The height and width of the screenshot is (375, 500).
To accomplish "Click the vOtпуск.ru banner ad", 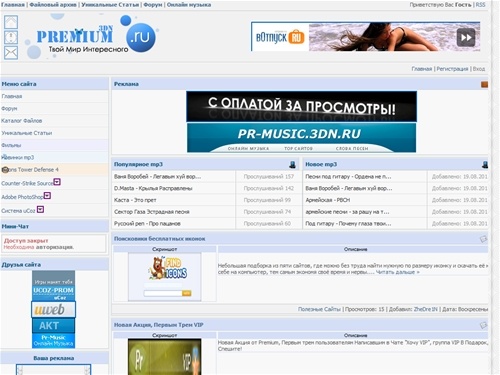I will pos(365,37).
